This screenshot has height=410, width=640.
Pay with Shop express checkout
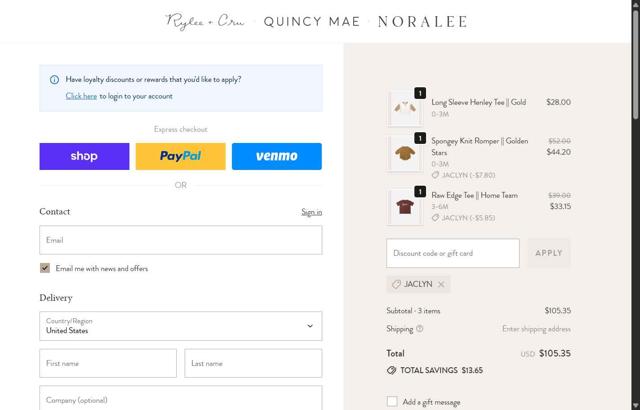pyautogui.click(x=84, y=156)
